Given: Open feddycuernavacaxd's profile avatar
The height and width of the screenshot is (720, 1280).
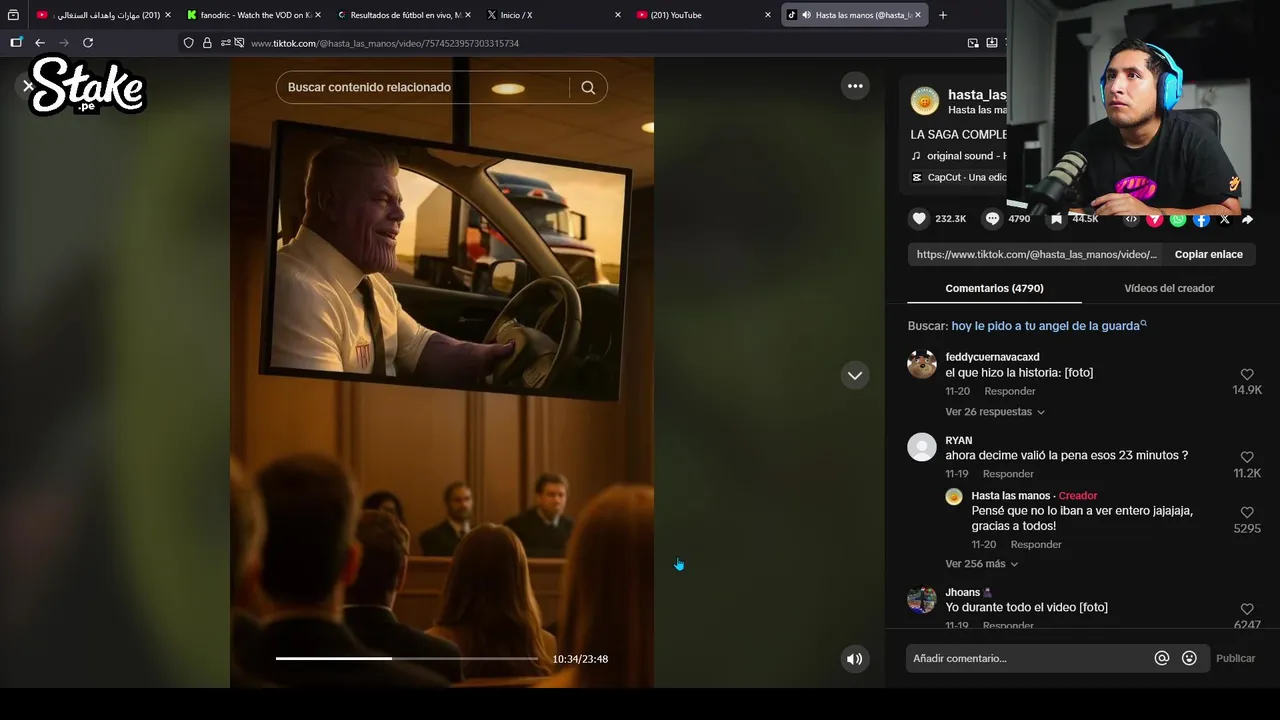Looking at the screenshot, I should pos(922,365).
